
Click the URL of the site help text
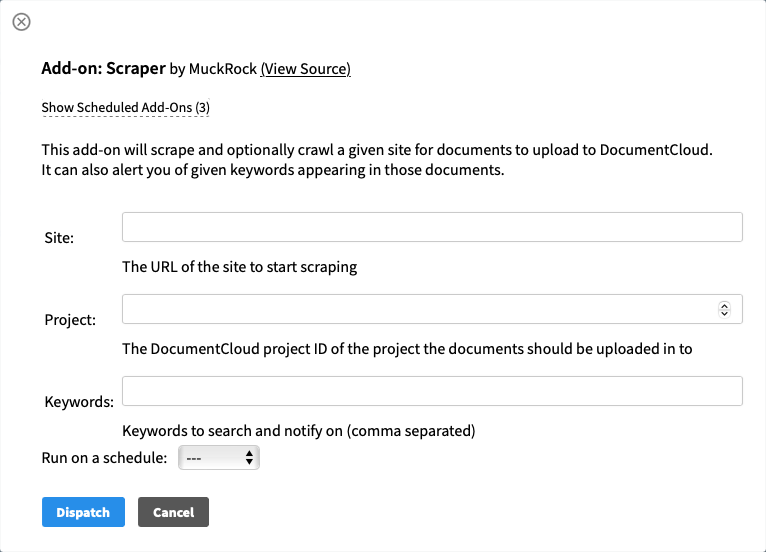click(239, 267)
